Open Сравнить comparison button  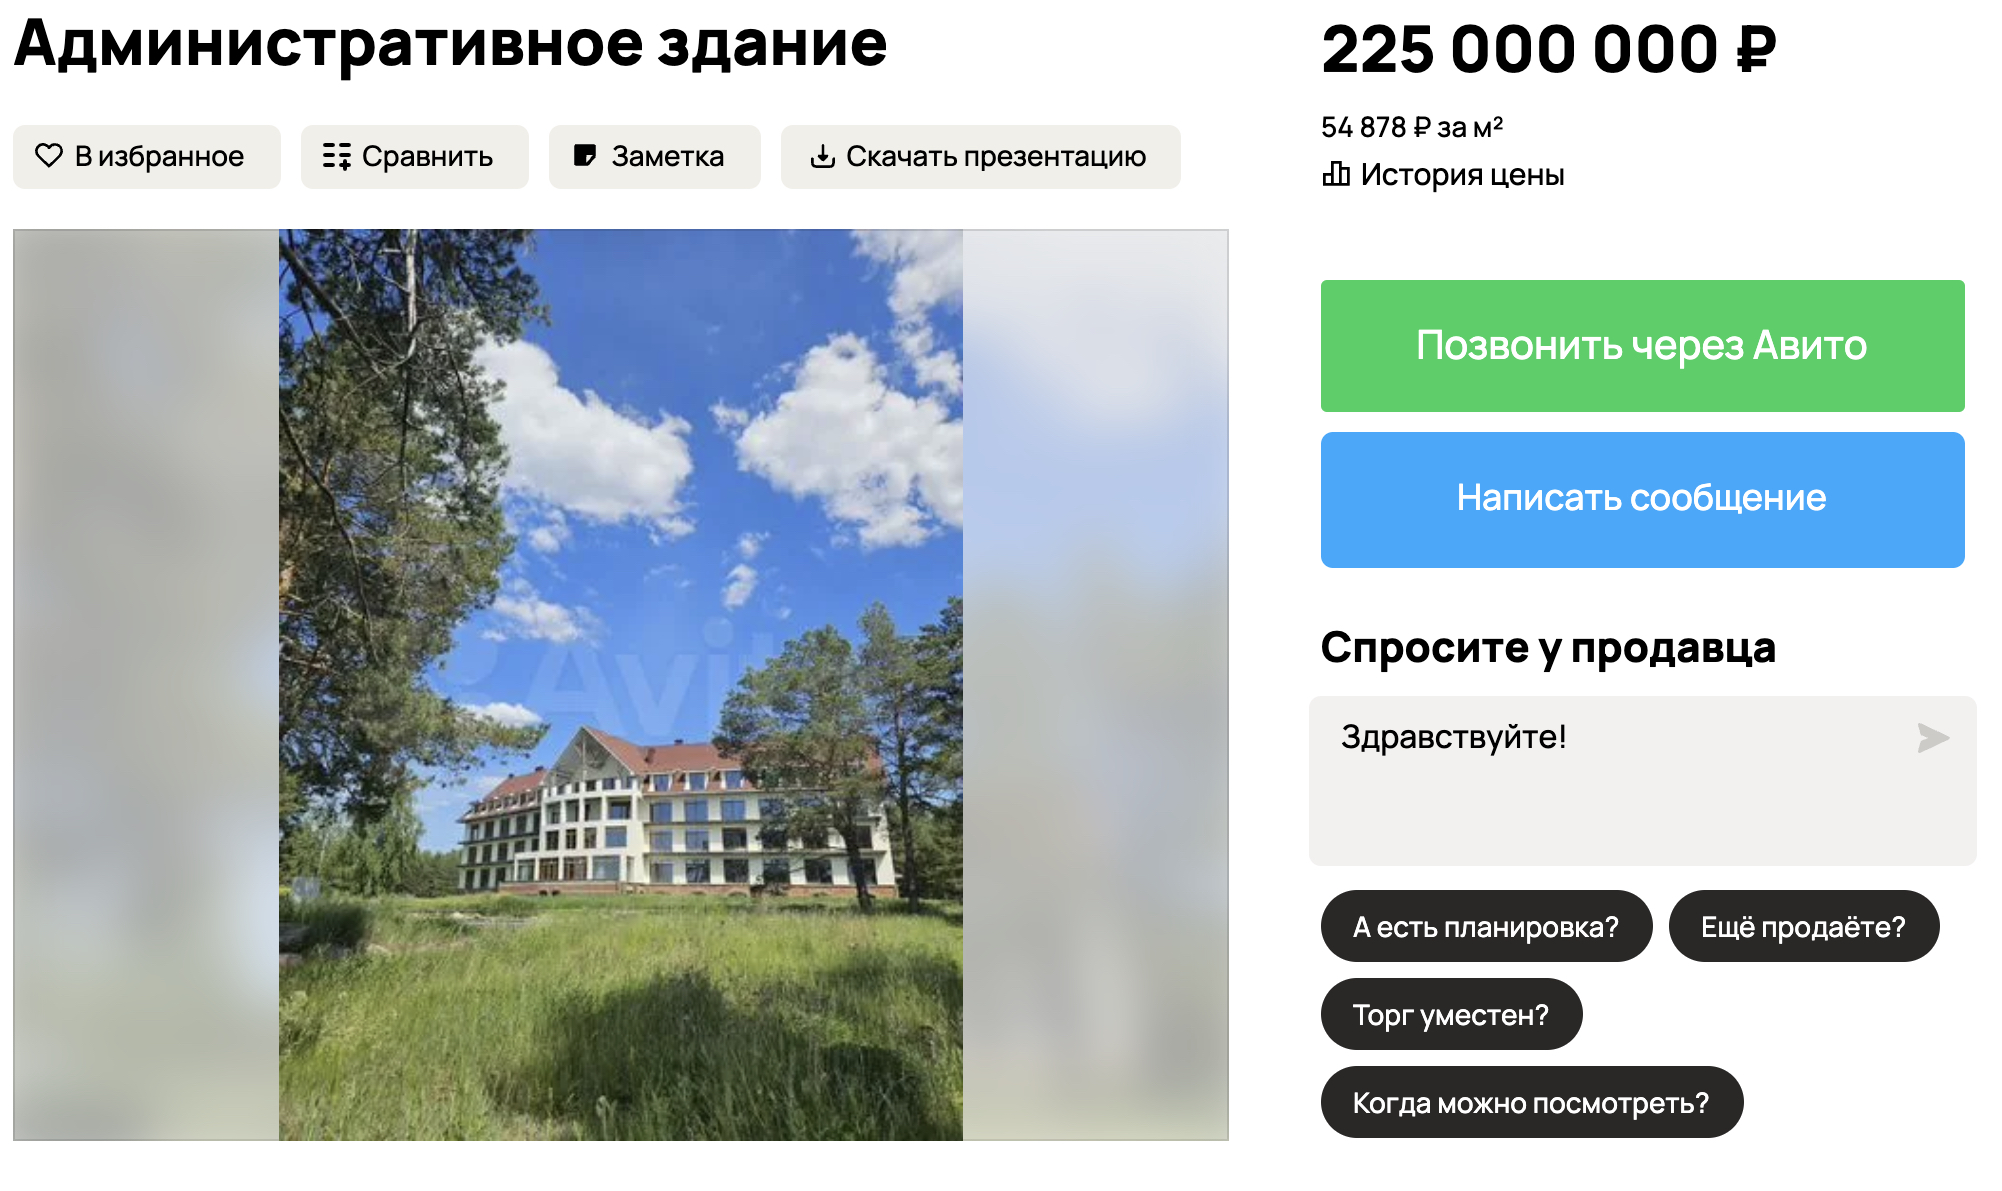[x=415, y=157]
